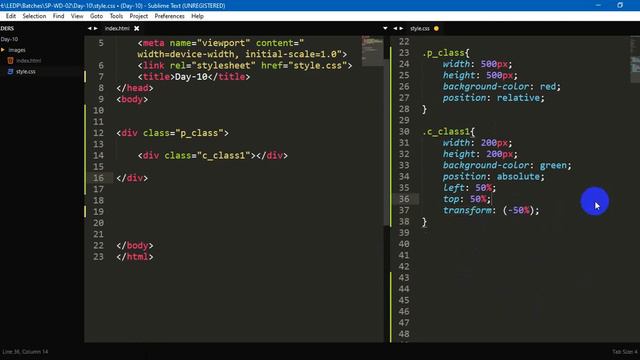The width and height of the screenshot is (640, 360).
Task: Select the Day-10 folder in sidebar
Action: (x=9, y=39)
